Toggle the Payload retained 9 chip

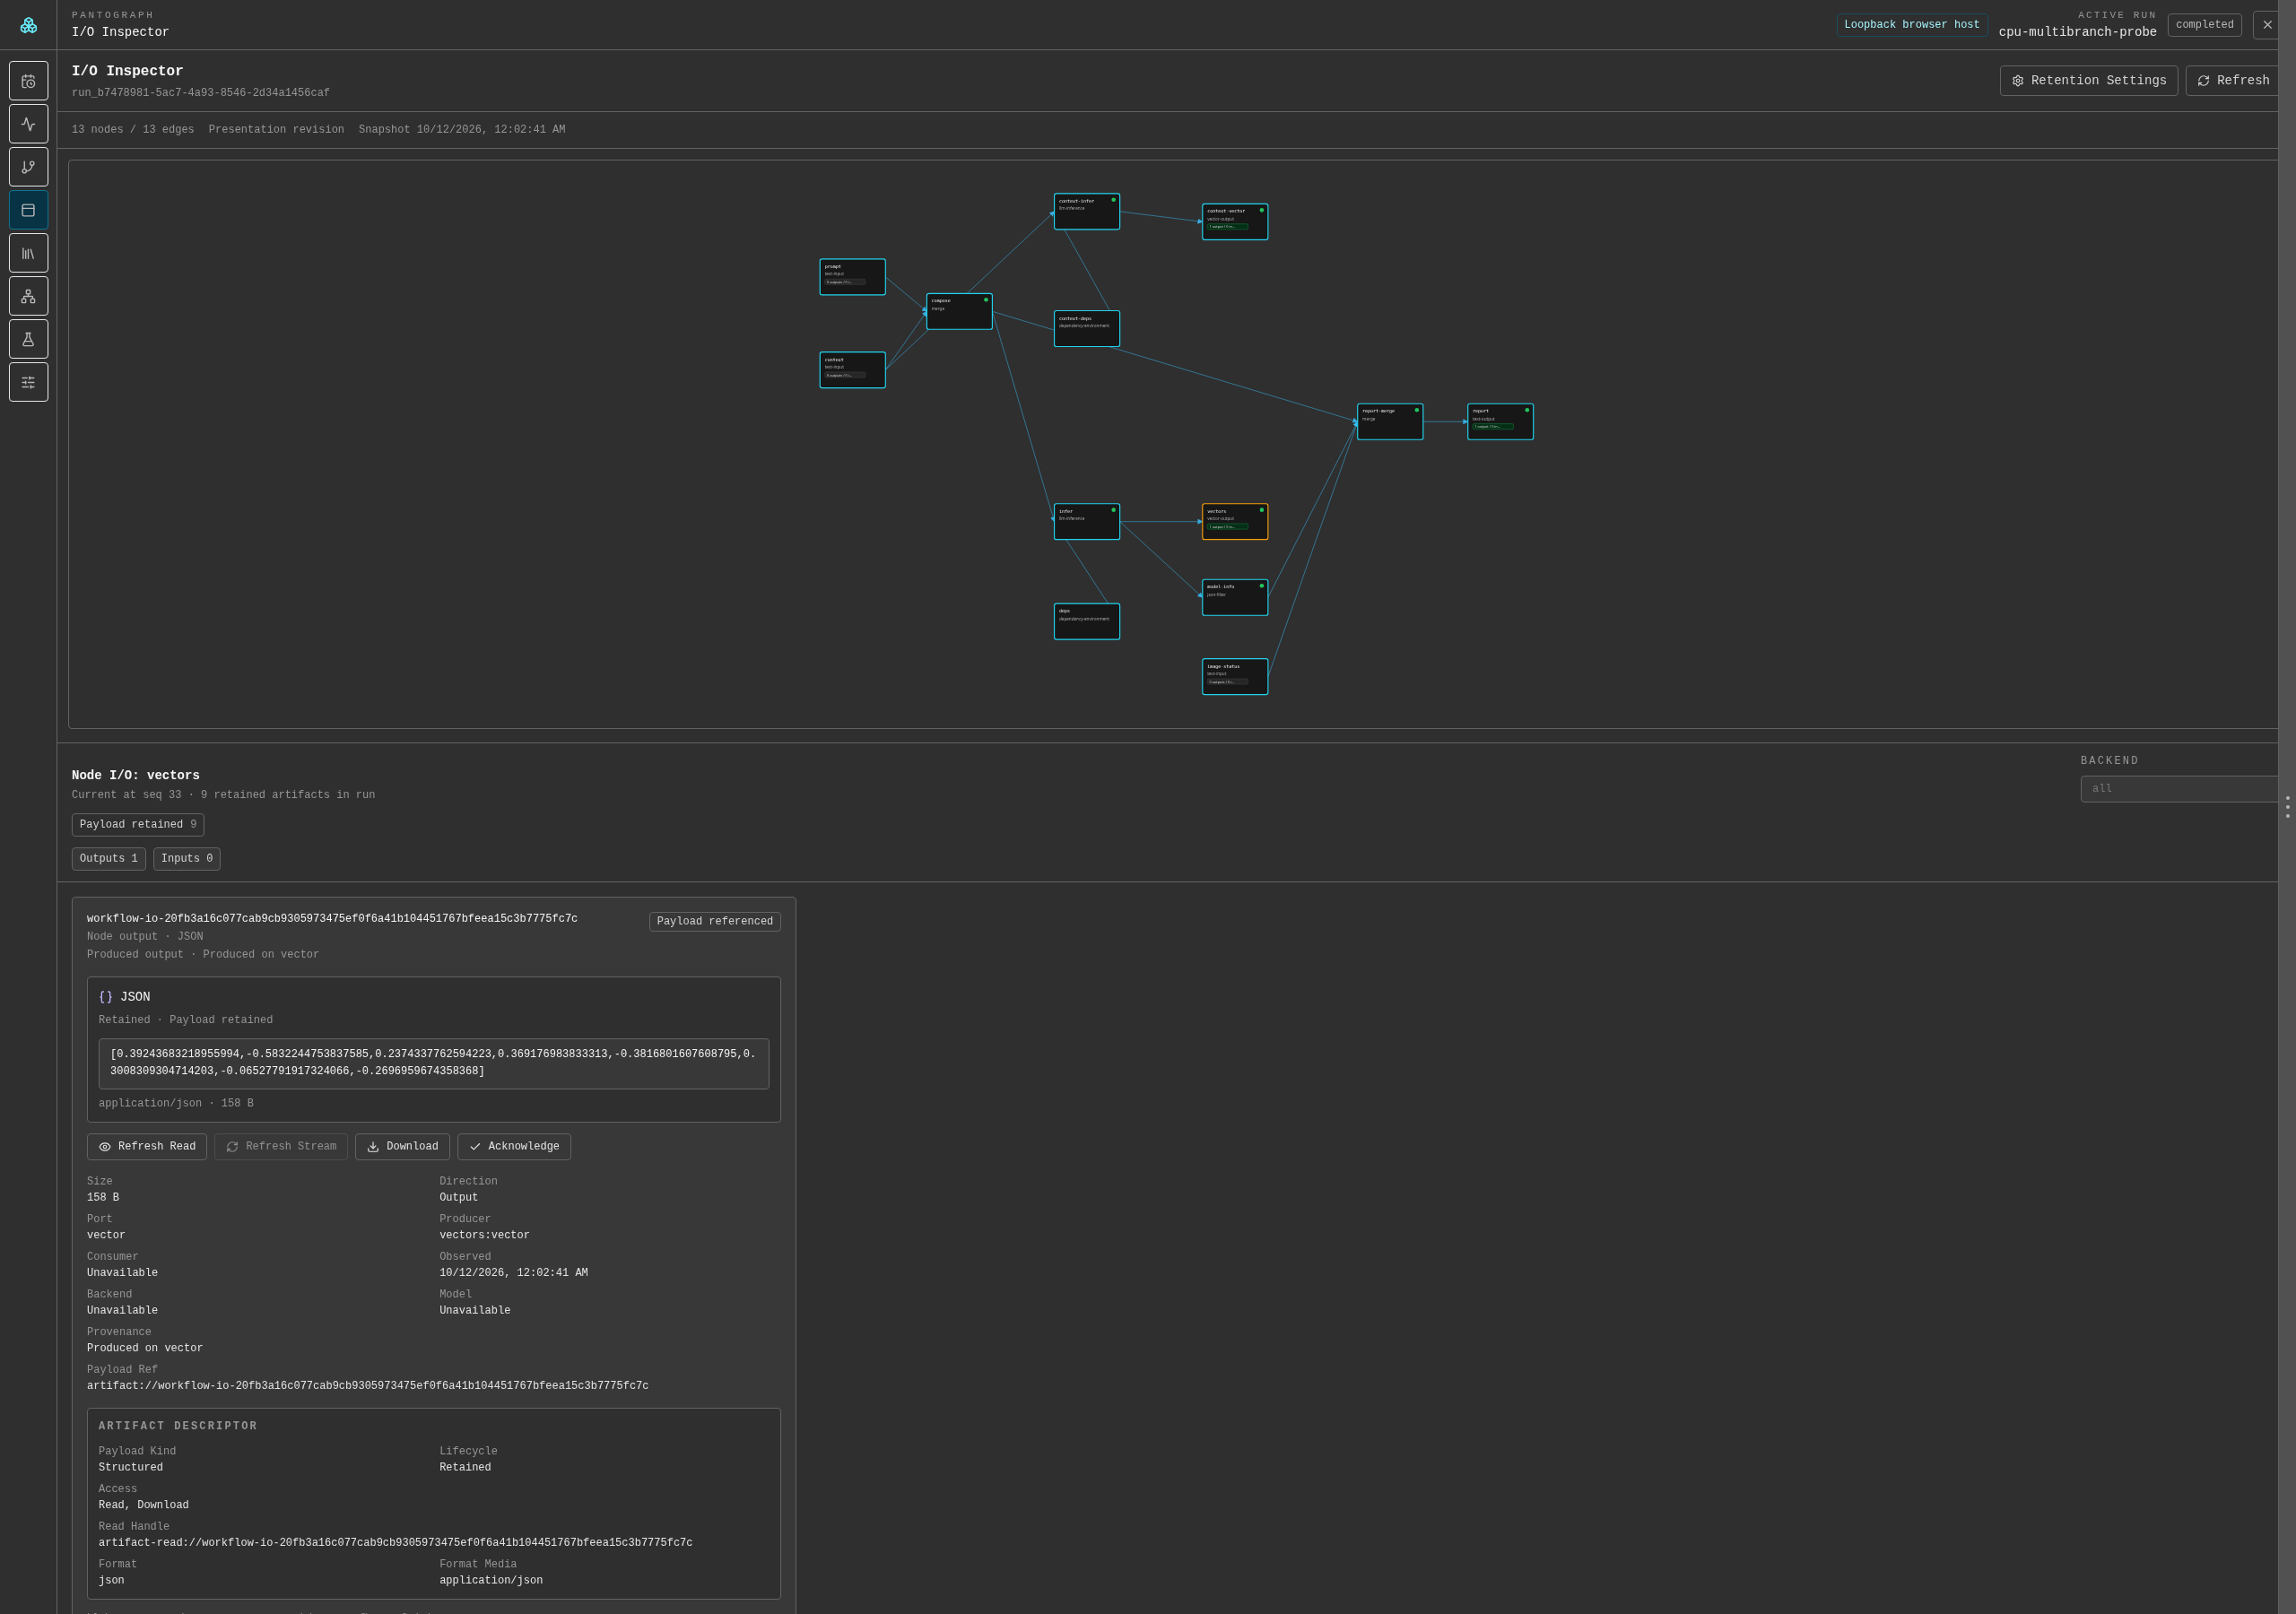click(x=138, y=825)
